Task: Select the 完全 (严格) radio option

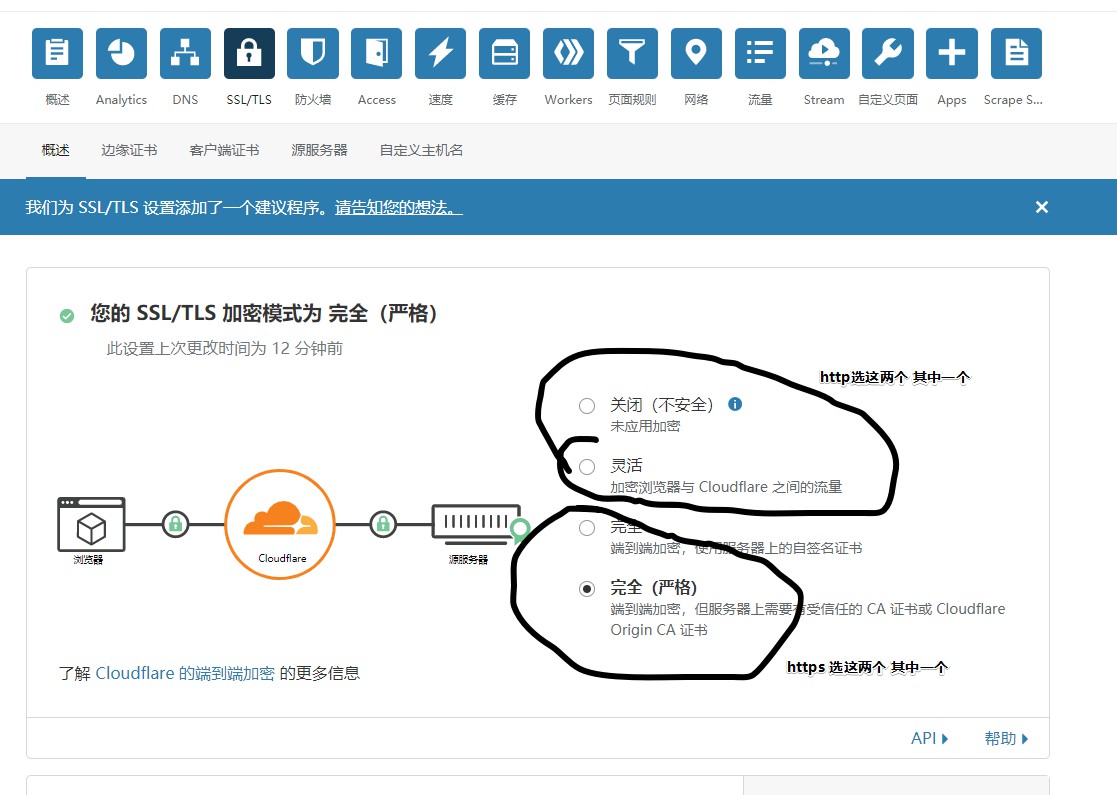Action: [587, 589]
